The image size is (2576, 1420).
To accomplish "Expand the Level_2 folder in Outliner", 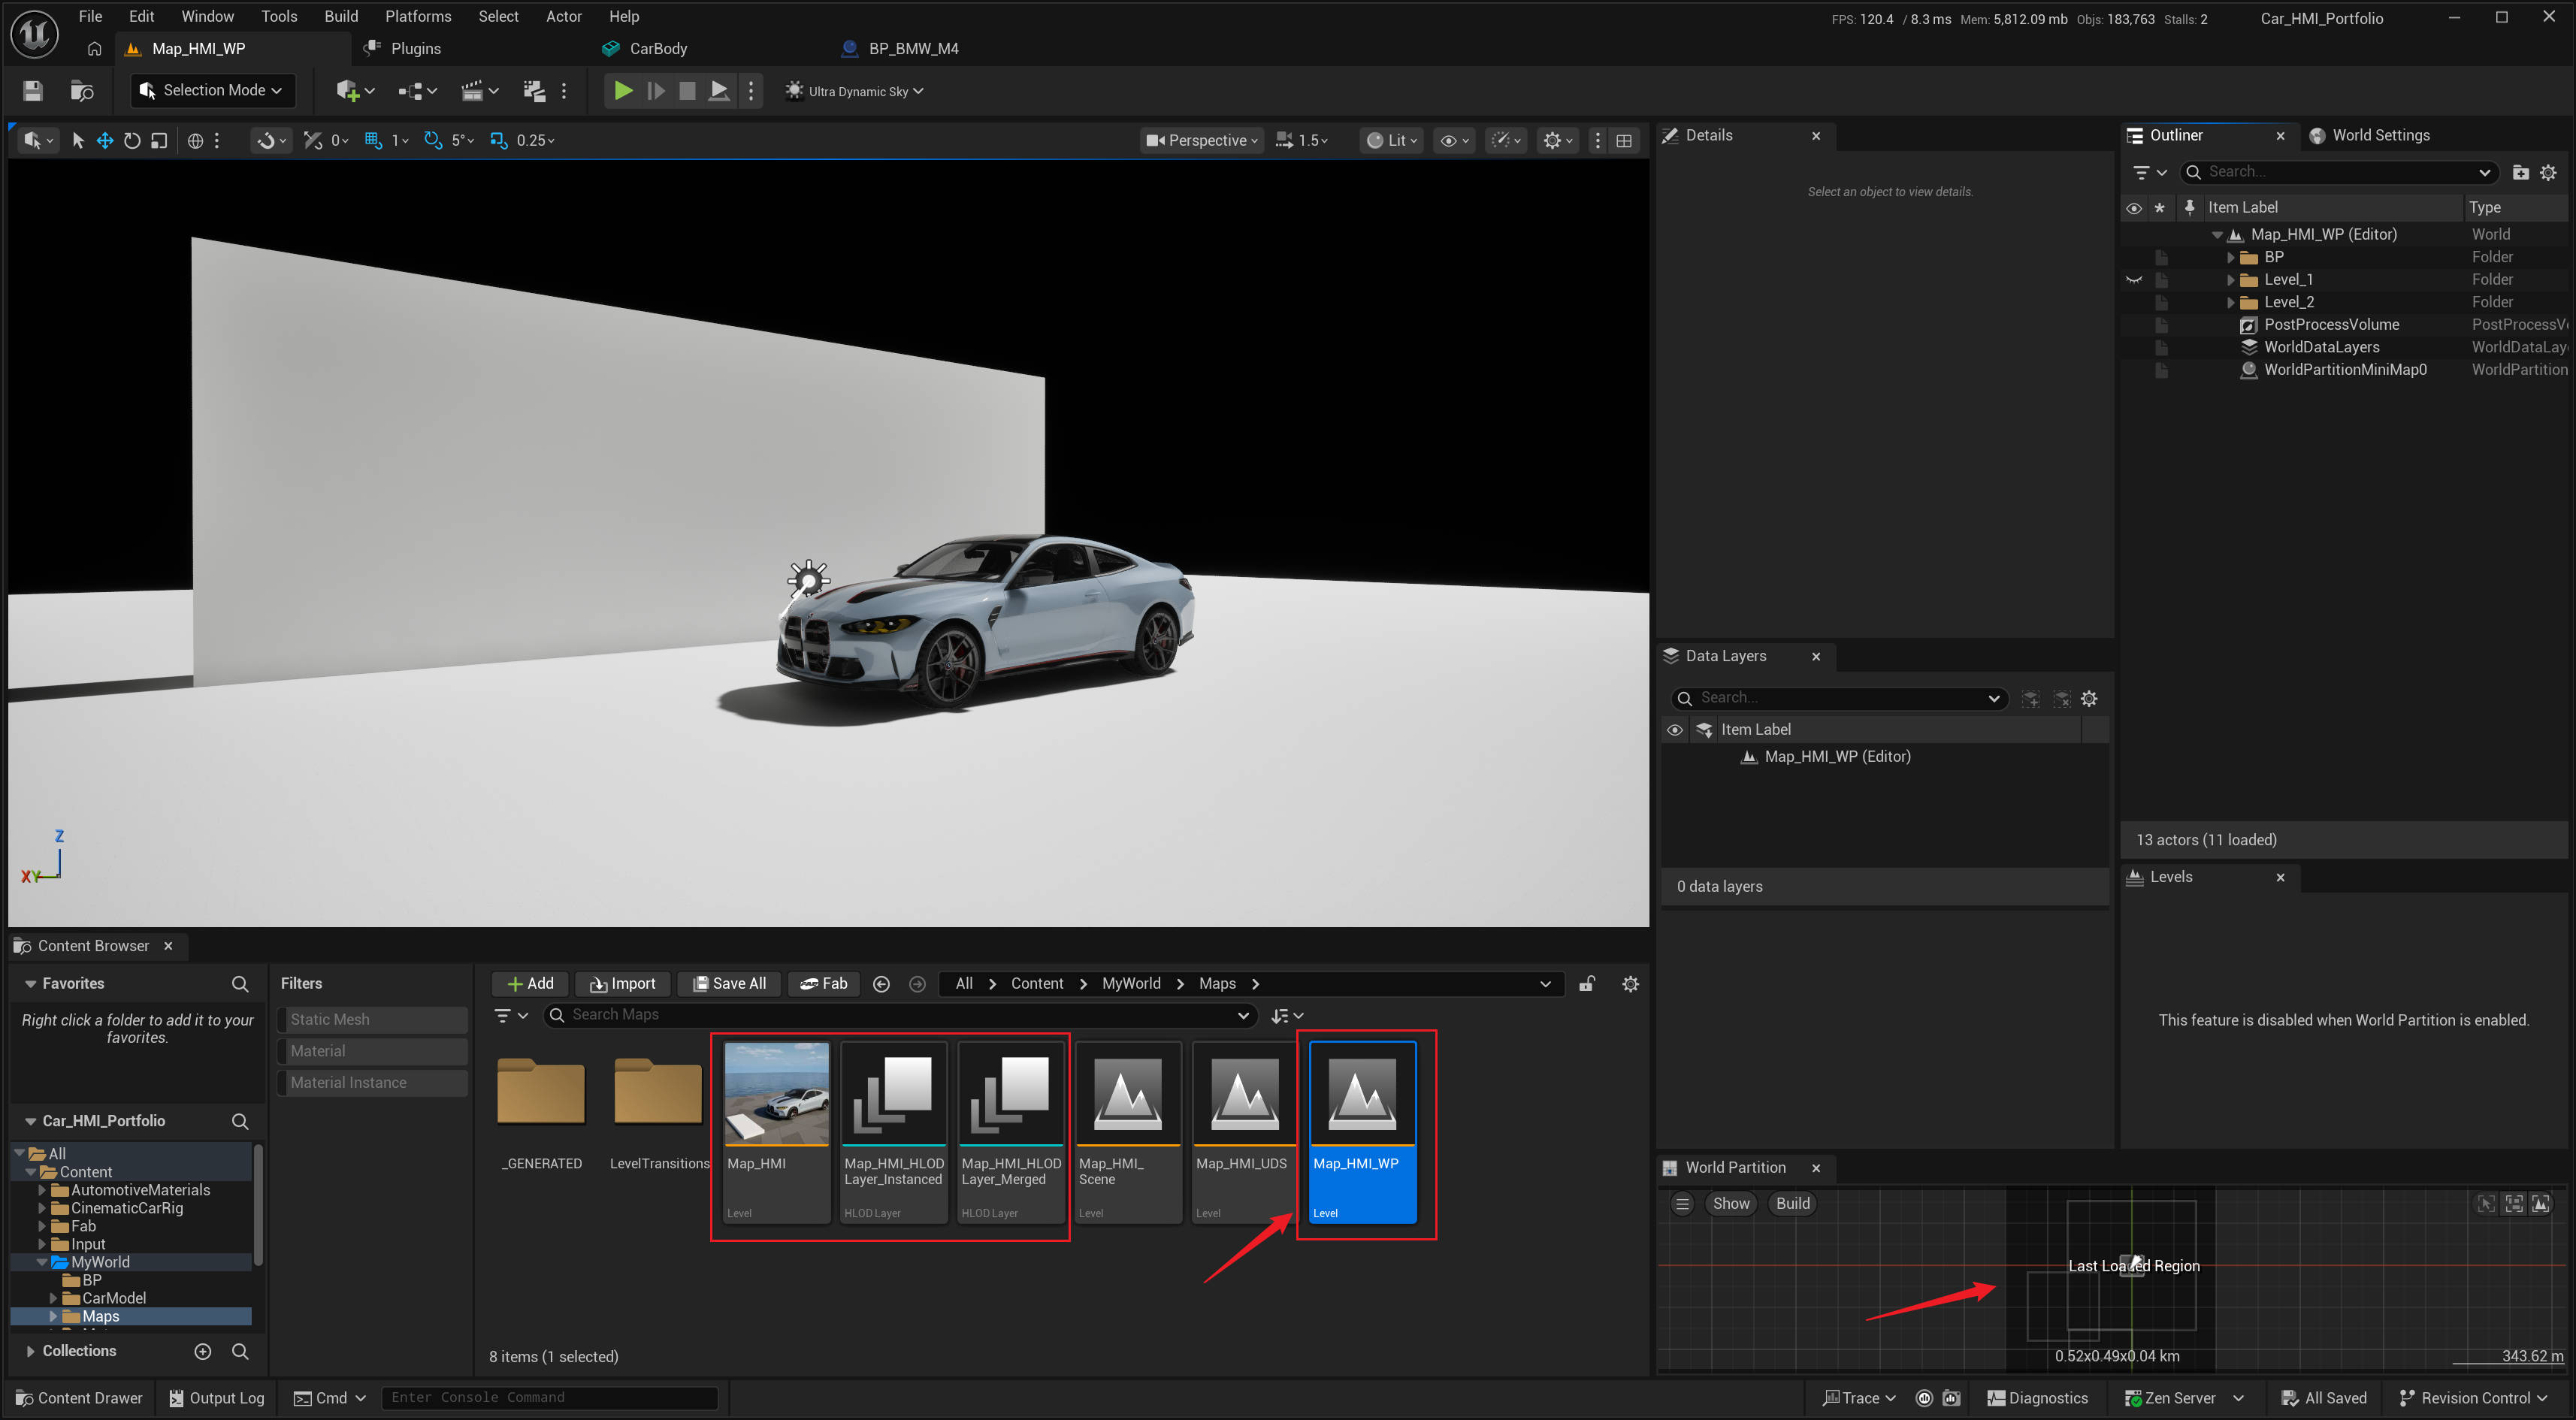I will coord(2230,302).
